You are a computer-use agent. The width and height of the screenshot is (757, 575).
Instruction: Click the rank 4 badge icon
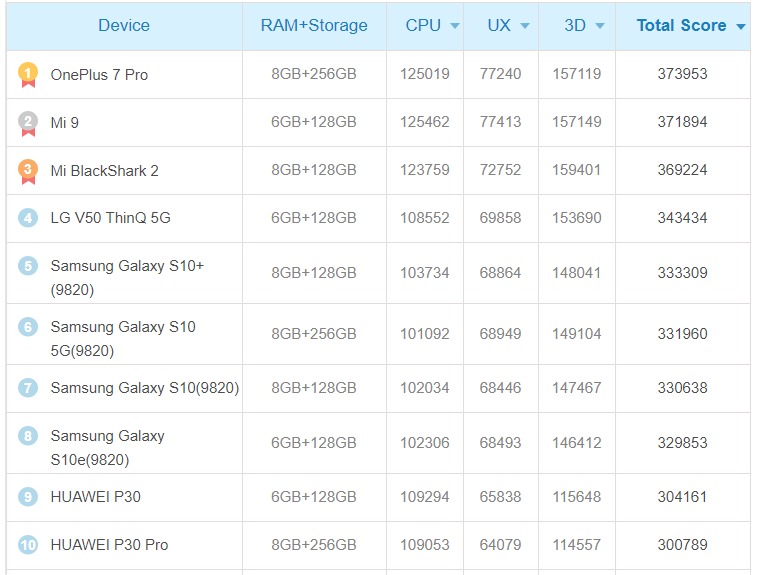(x=28, y=218)
